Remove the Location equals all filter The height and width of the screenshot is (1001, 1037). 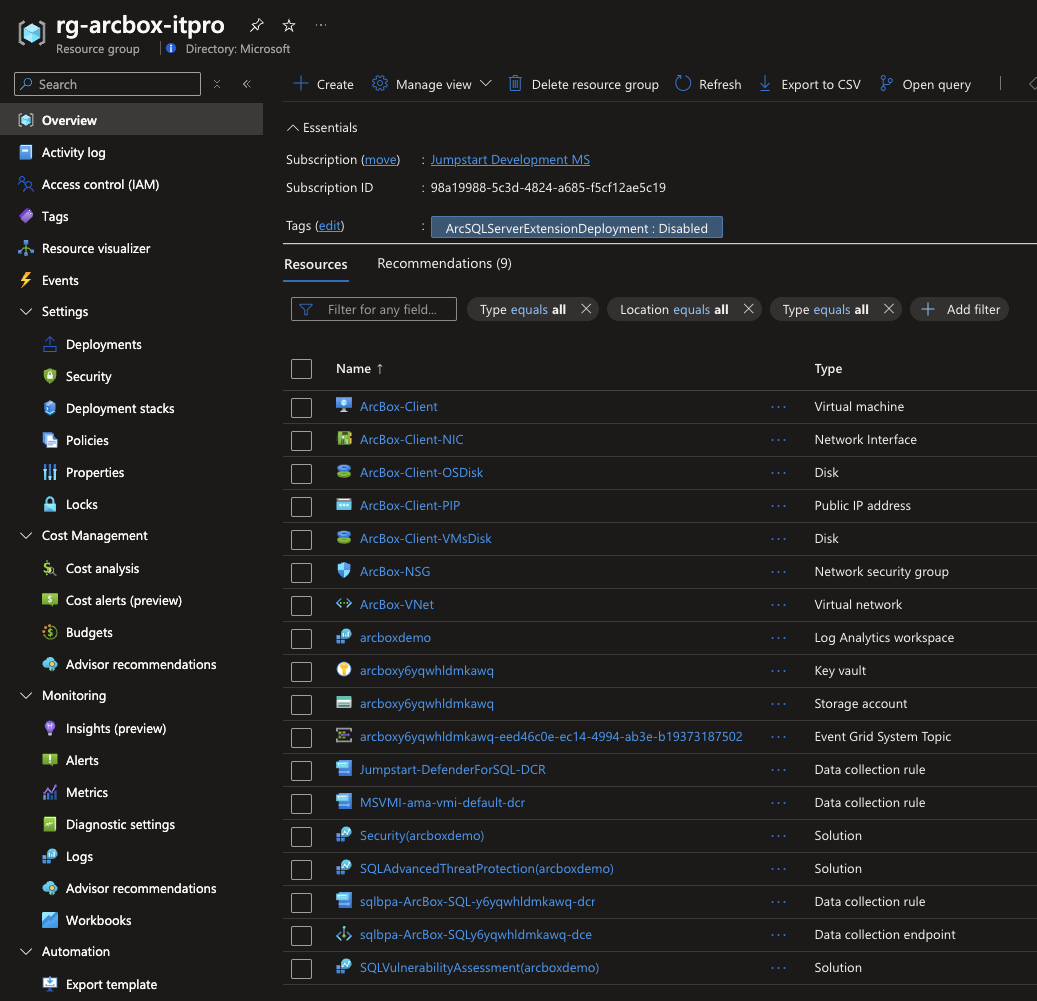click(x=748, y=309)
